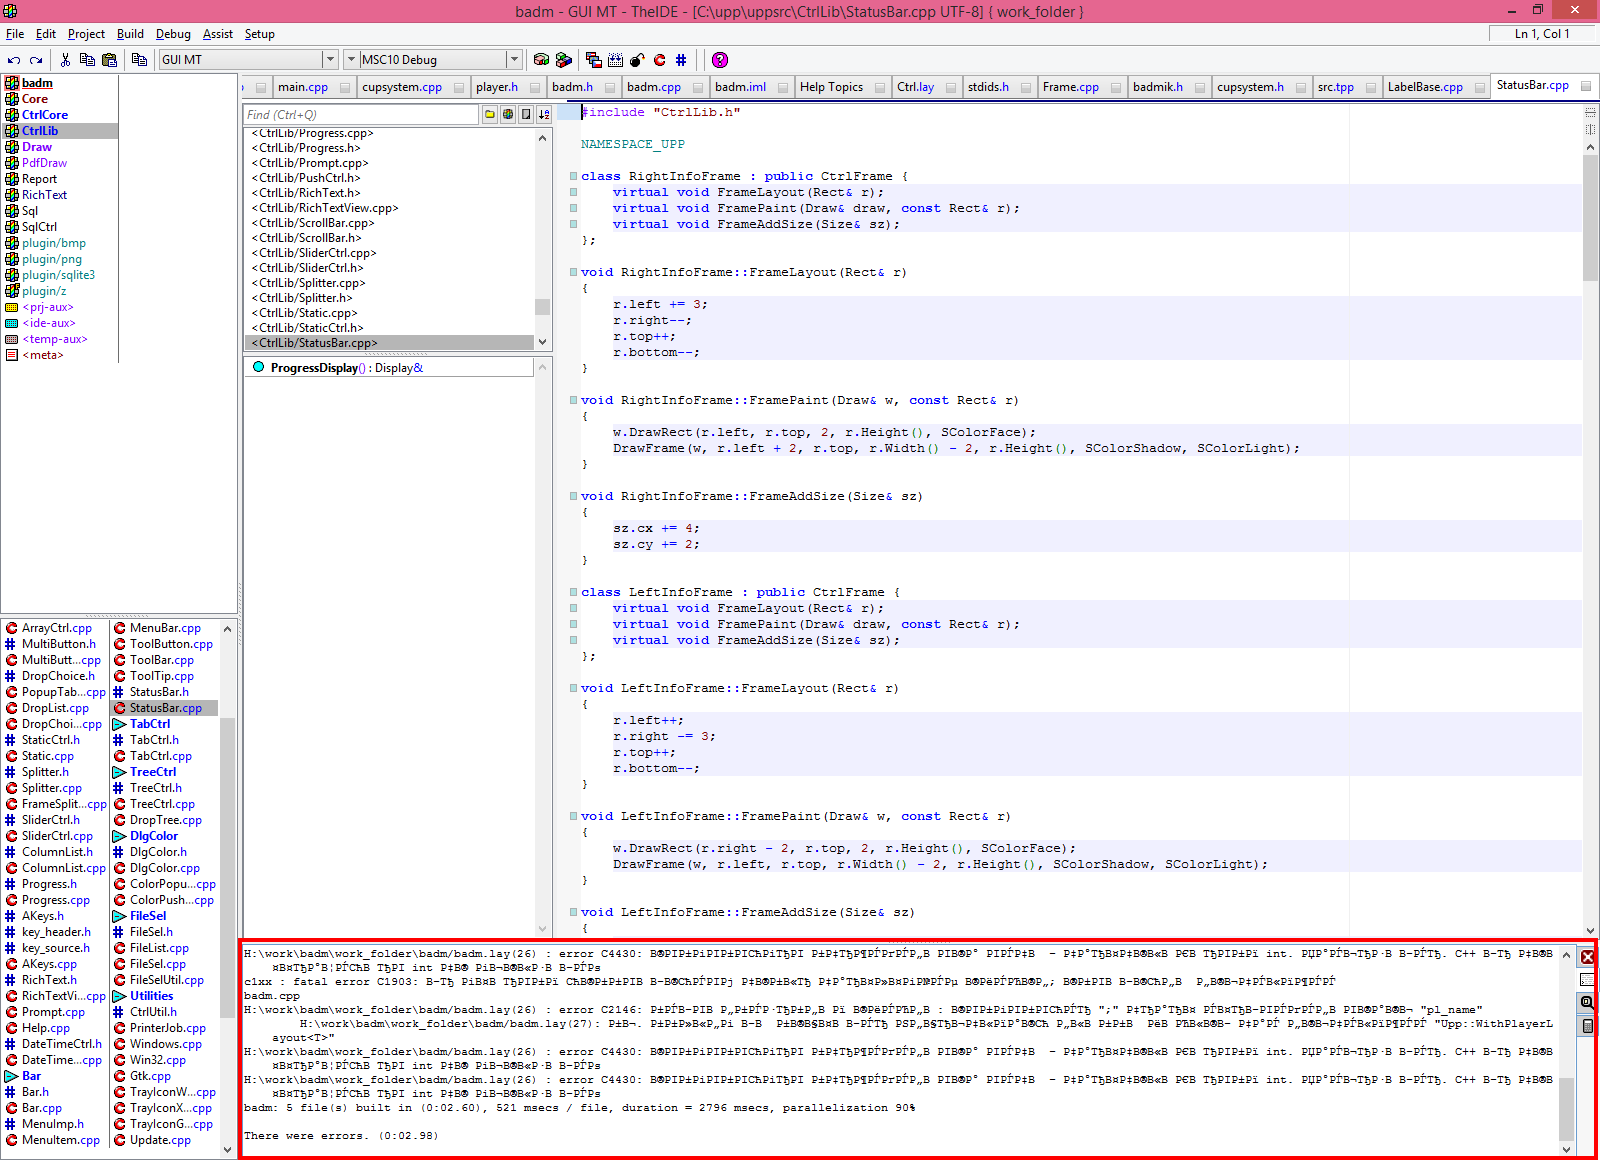1600x1160 pixels.
Task: Expand the MSC10 Debug build method dropdown
Action: (513, 60)
